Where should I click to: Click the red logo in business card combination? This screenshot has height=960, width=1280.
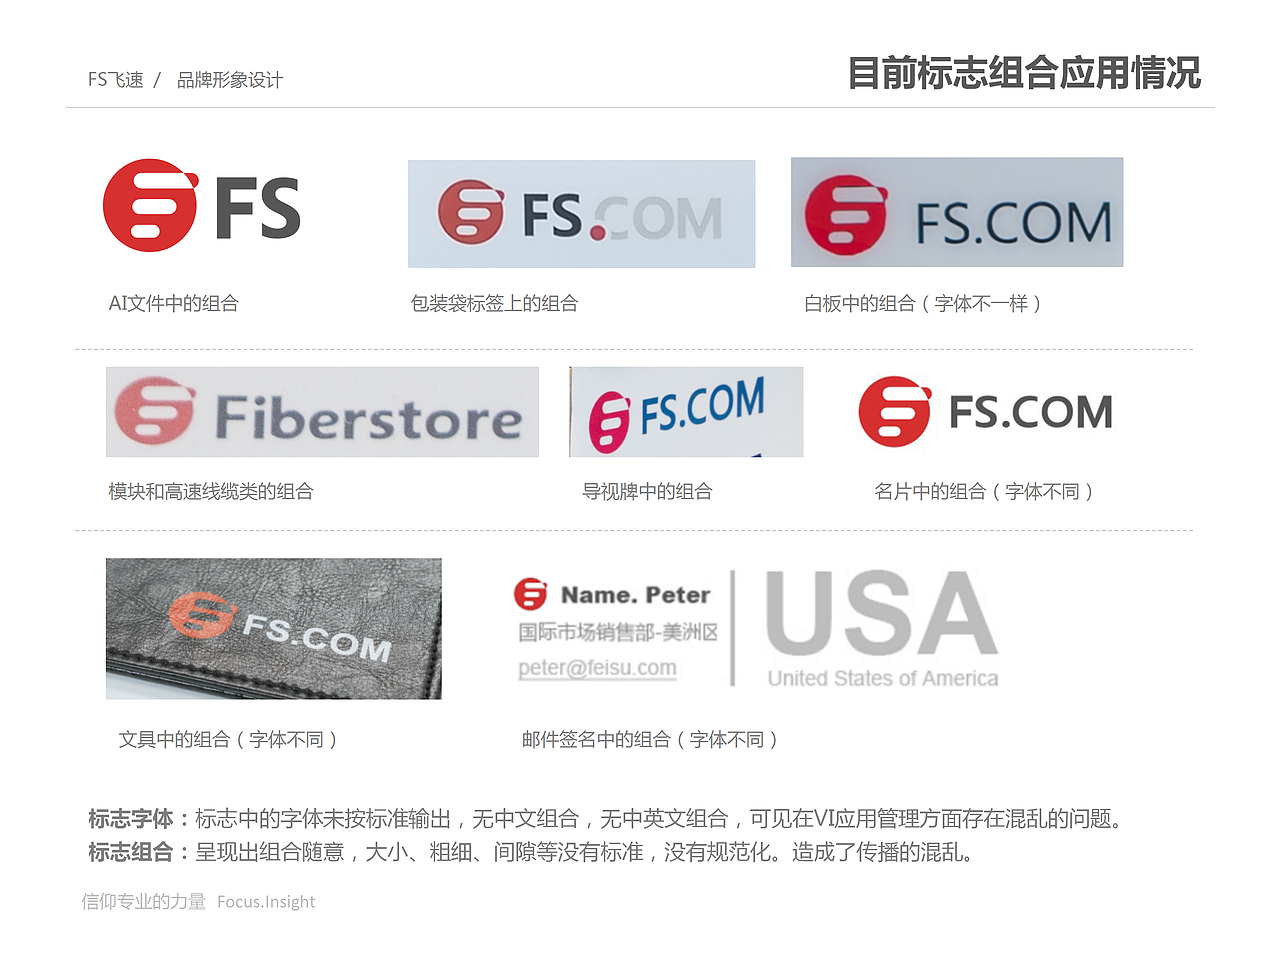(x=894, y=411)
